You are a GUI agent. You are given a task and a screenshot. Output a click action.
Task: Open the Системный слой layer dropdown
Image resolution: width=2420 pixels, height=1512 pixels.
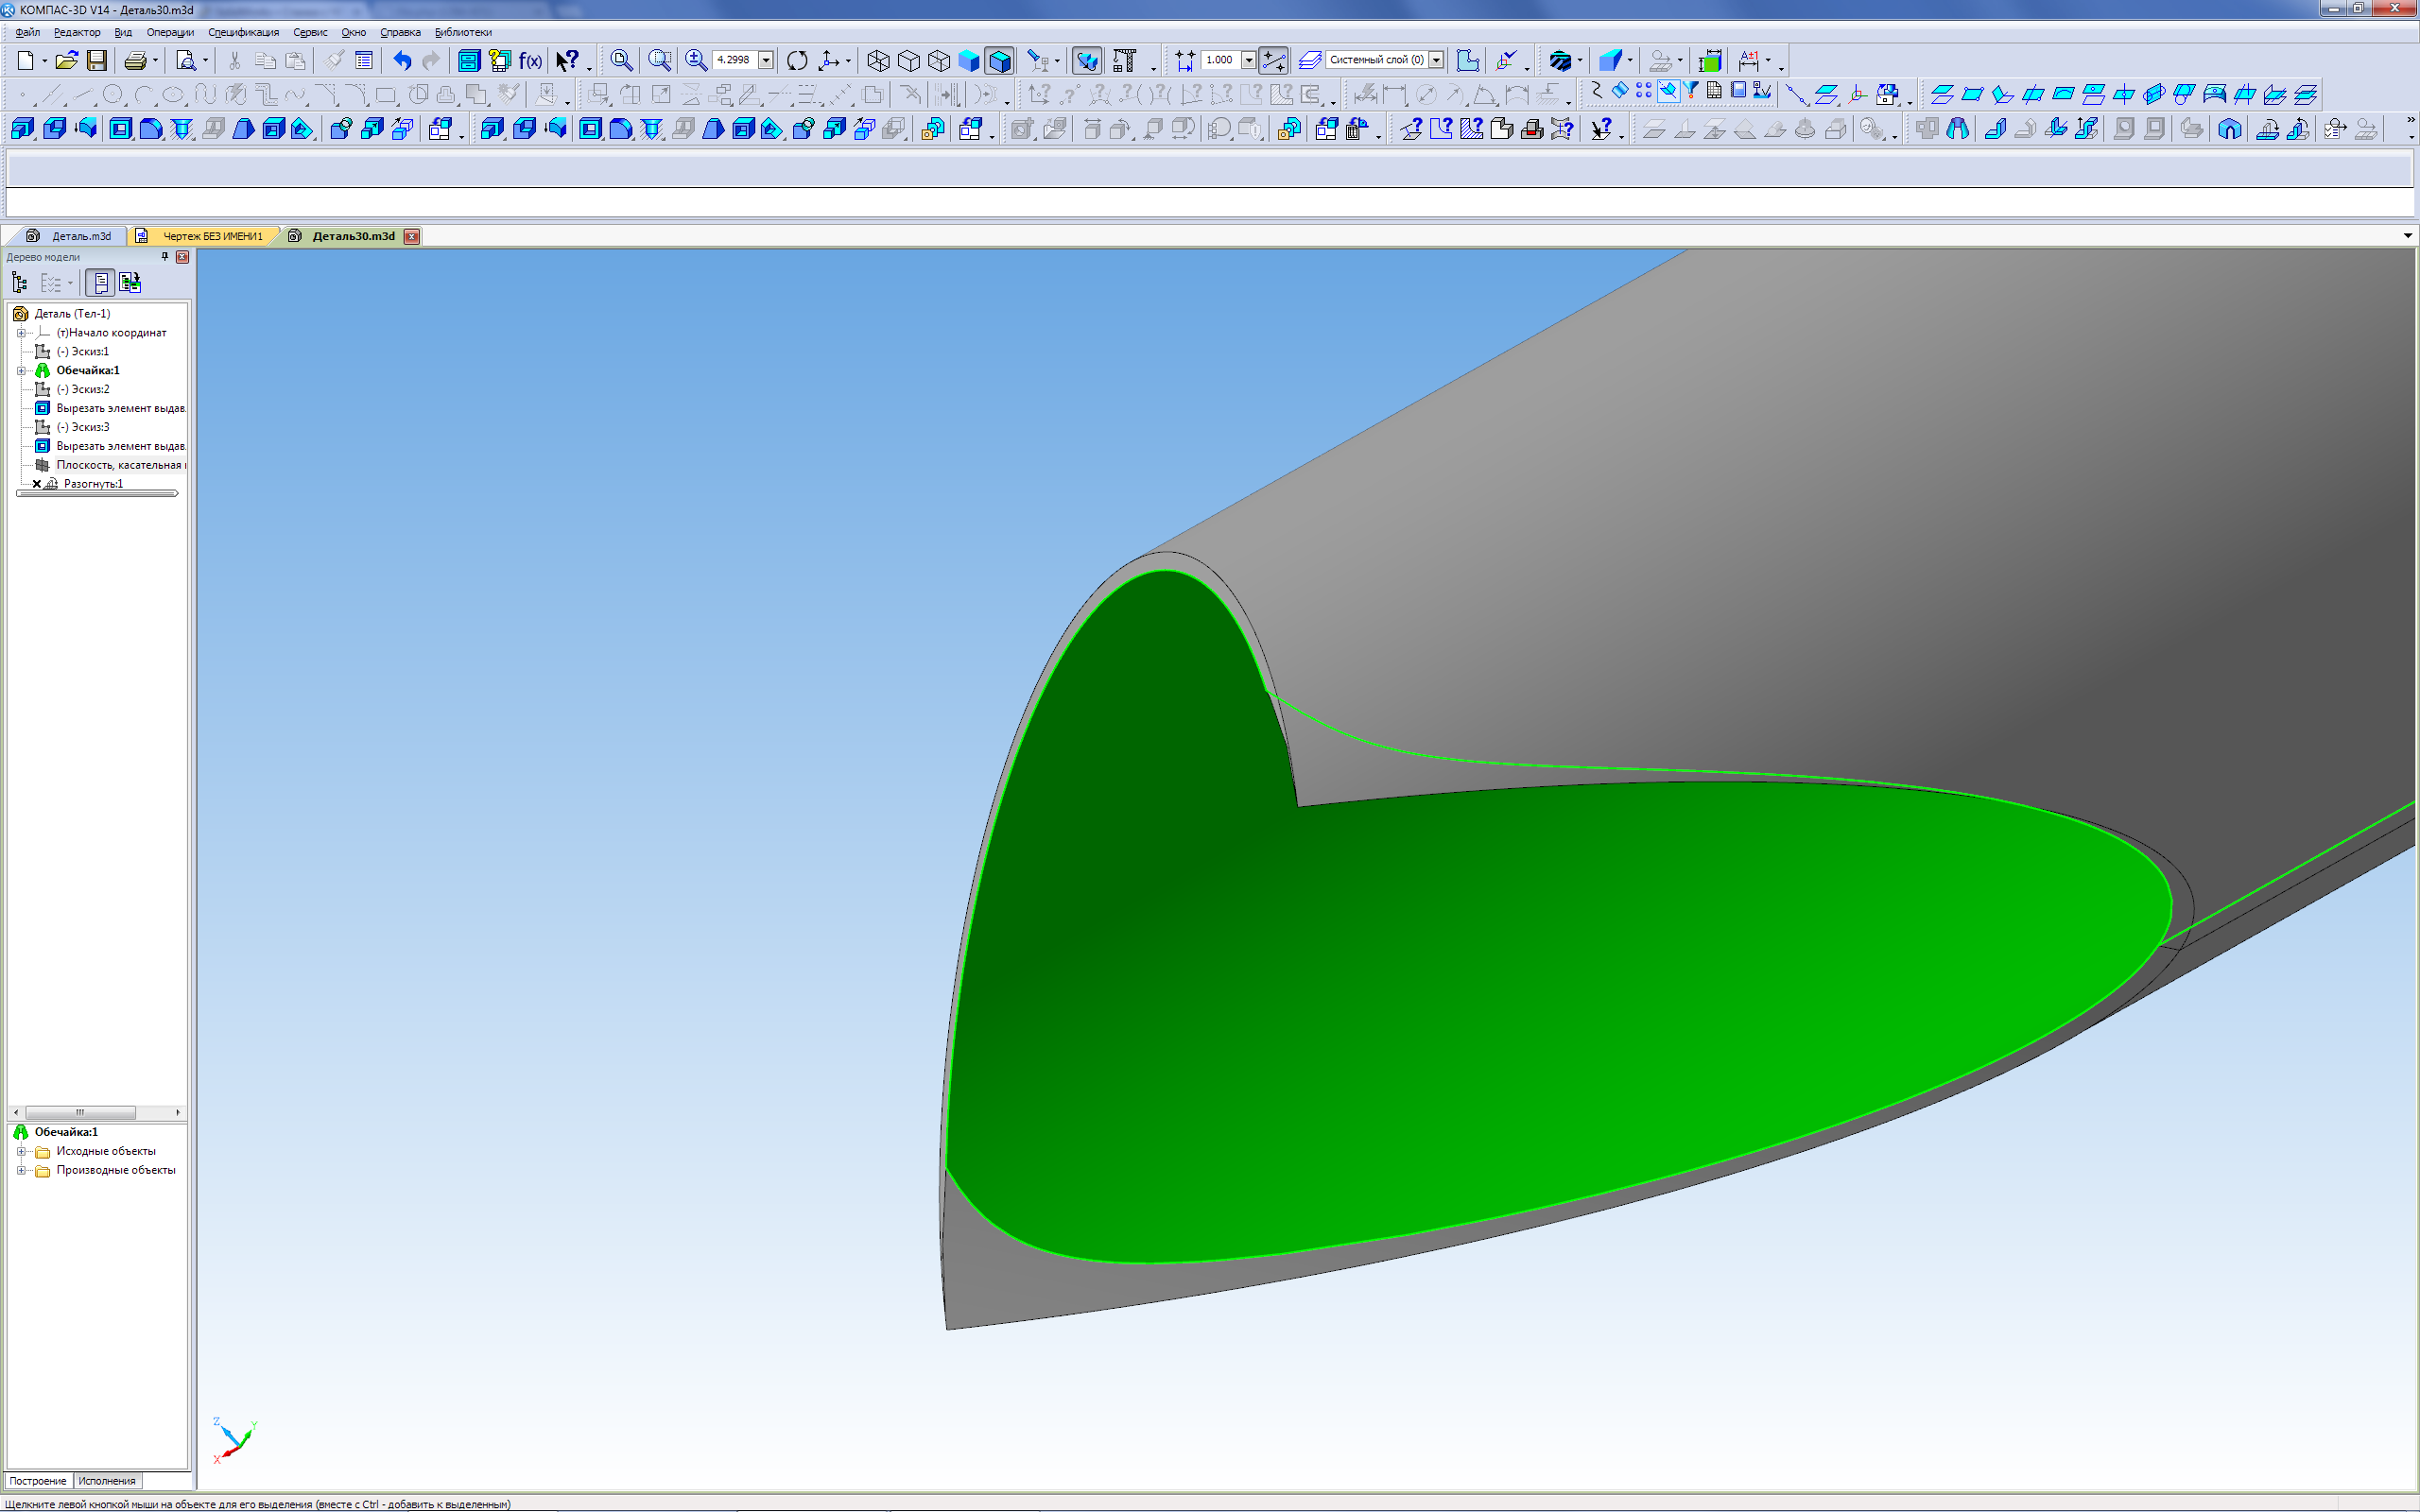1436,60
